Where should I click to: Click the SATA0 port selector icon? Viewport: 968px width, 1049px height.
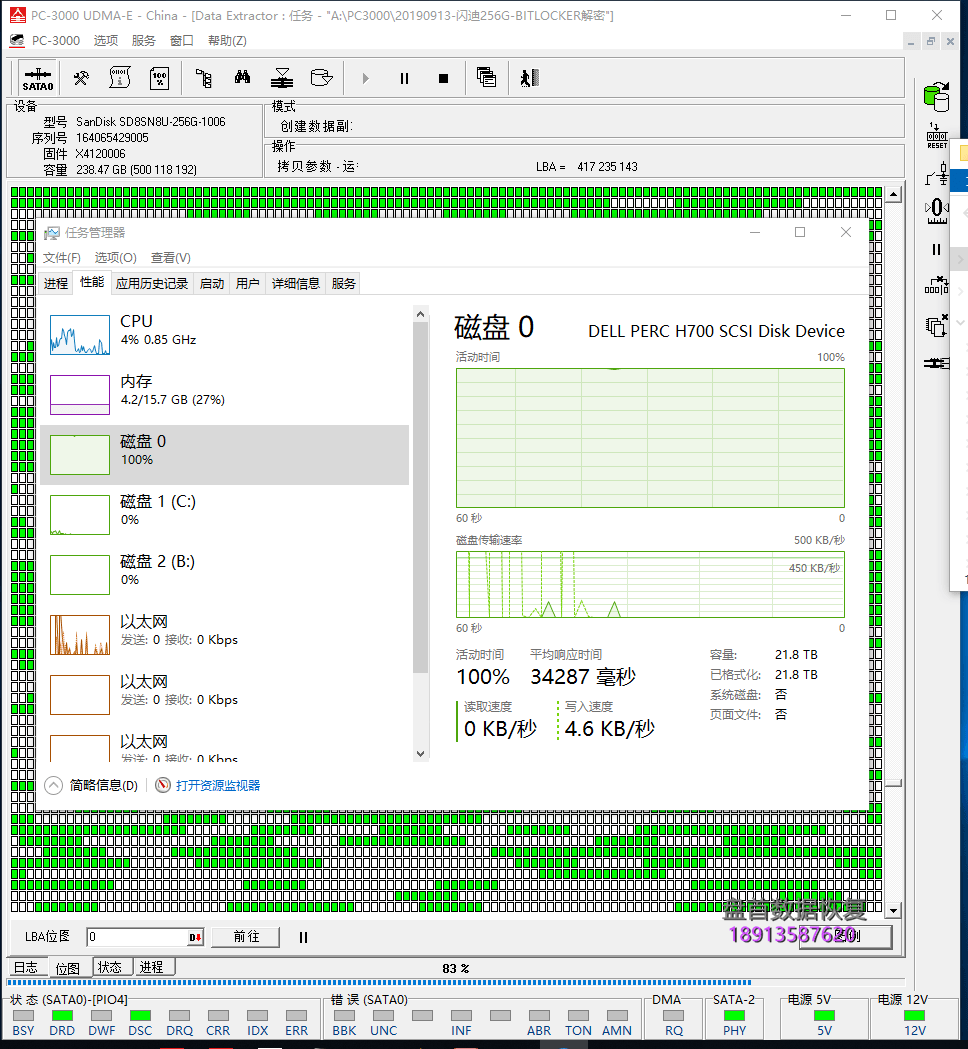click(x=37, y=78)
